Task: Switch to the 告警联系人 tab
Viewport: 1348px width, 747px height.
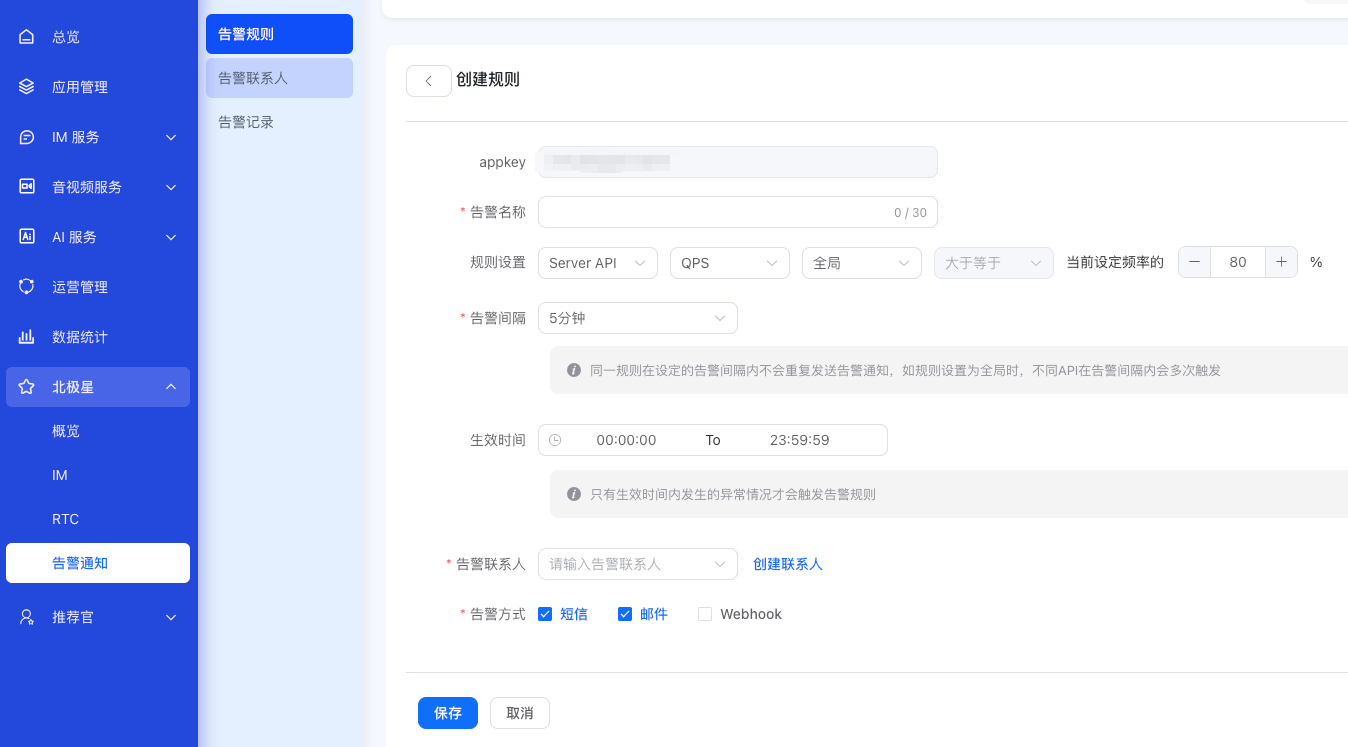Action: [x=279, y=78]
